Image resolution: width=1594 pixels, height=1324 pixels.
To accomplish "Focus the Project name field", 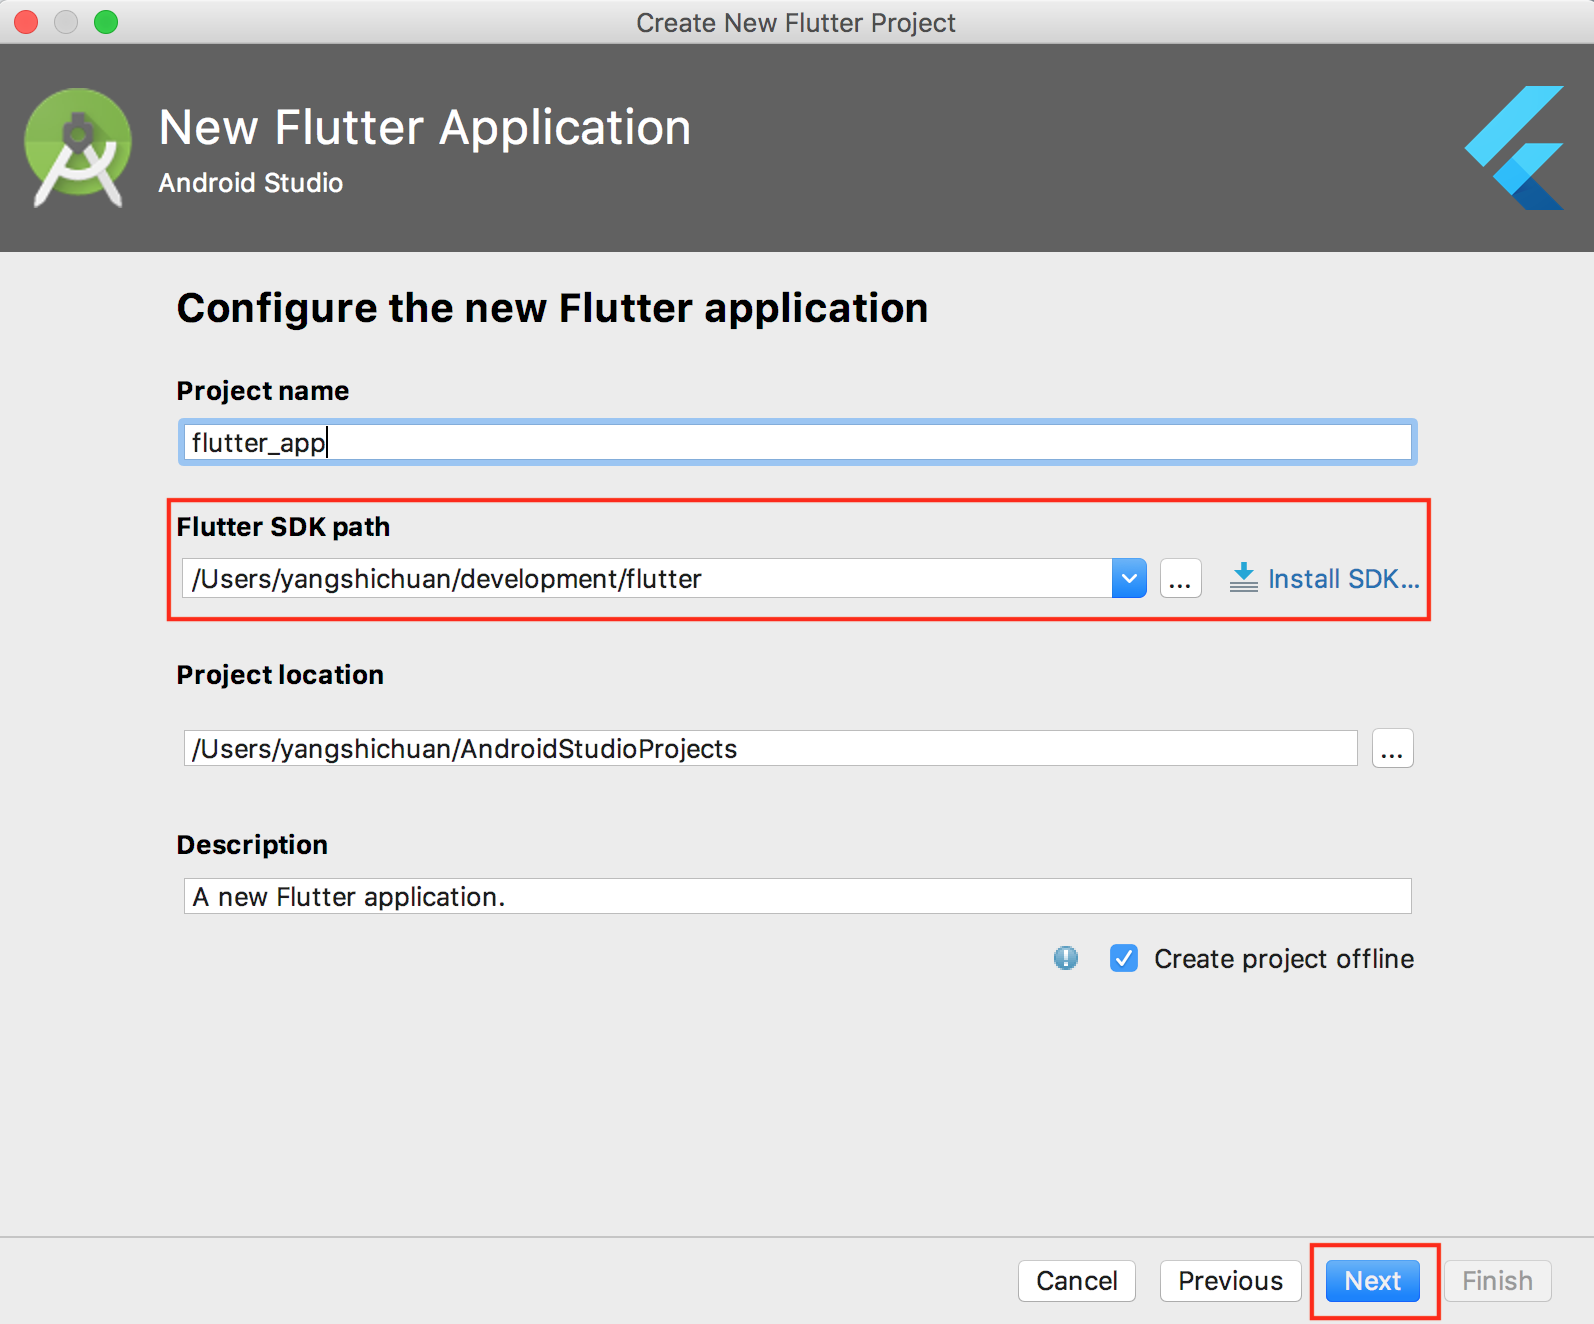I will coord(796,442).
